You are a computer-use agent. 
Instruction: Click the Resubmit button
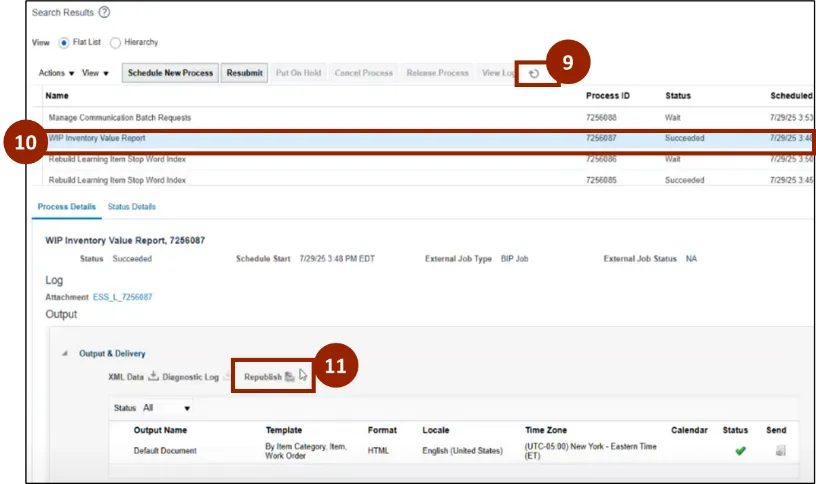(245, 73)
